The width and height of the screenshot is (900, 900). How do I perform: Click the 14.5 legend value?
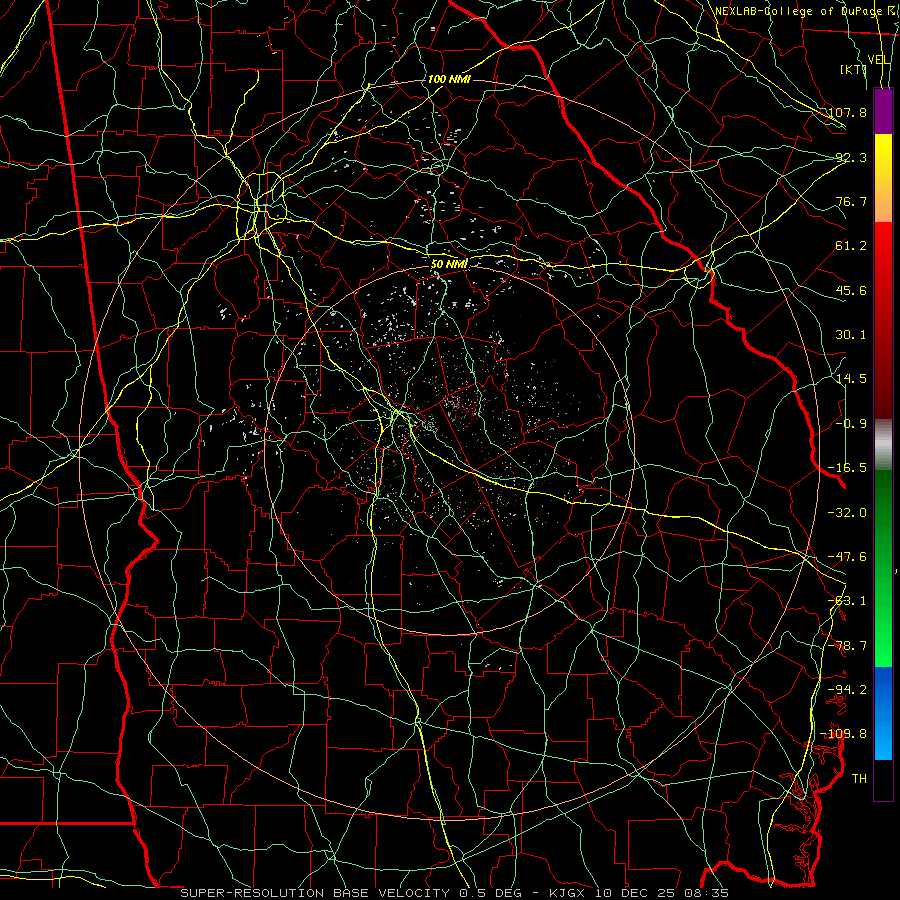(851, 379)
